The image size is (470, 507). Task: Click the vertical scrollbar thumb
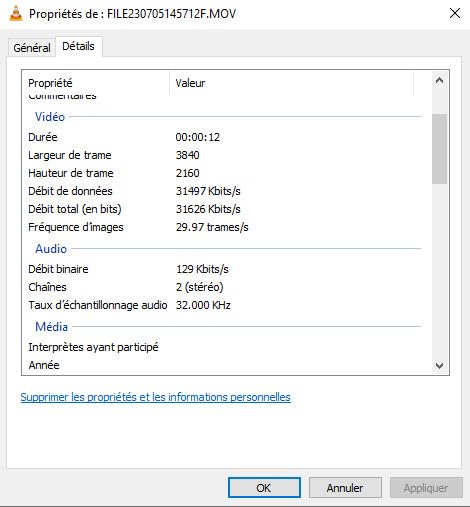439,149
